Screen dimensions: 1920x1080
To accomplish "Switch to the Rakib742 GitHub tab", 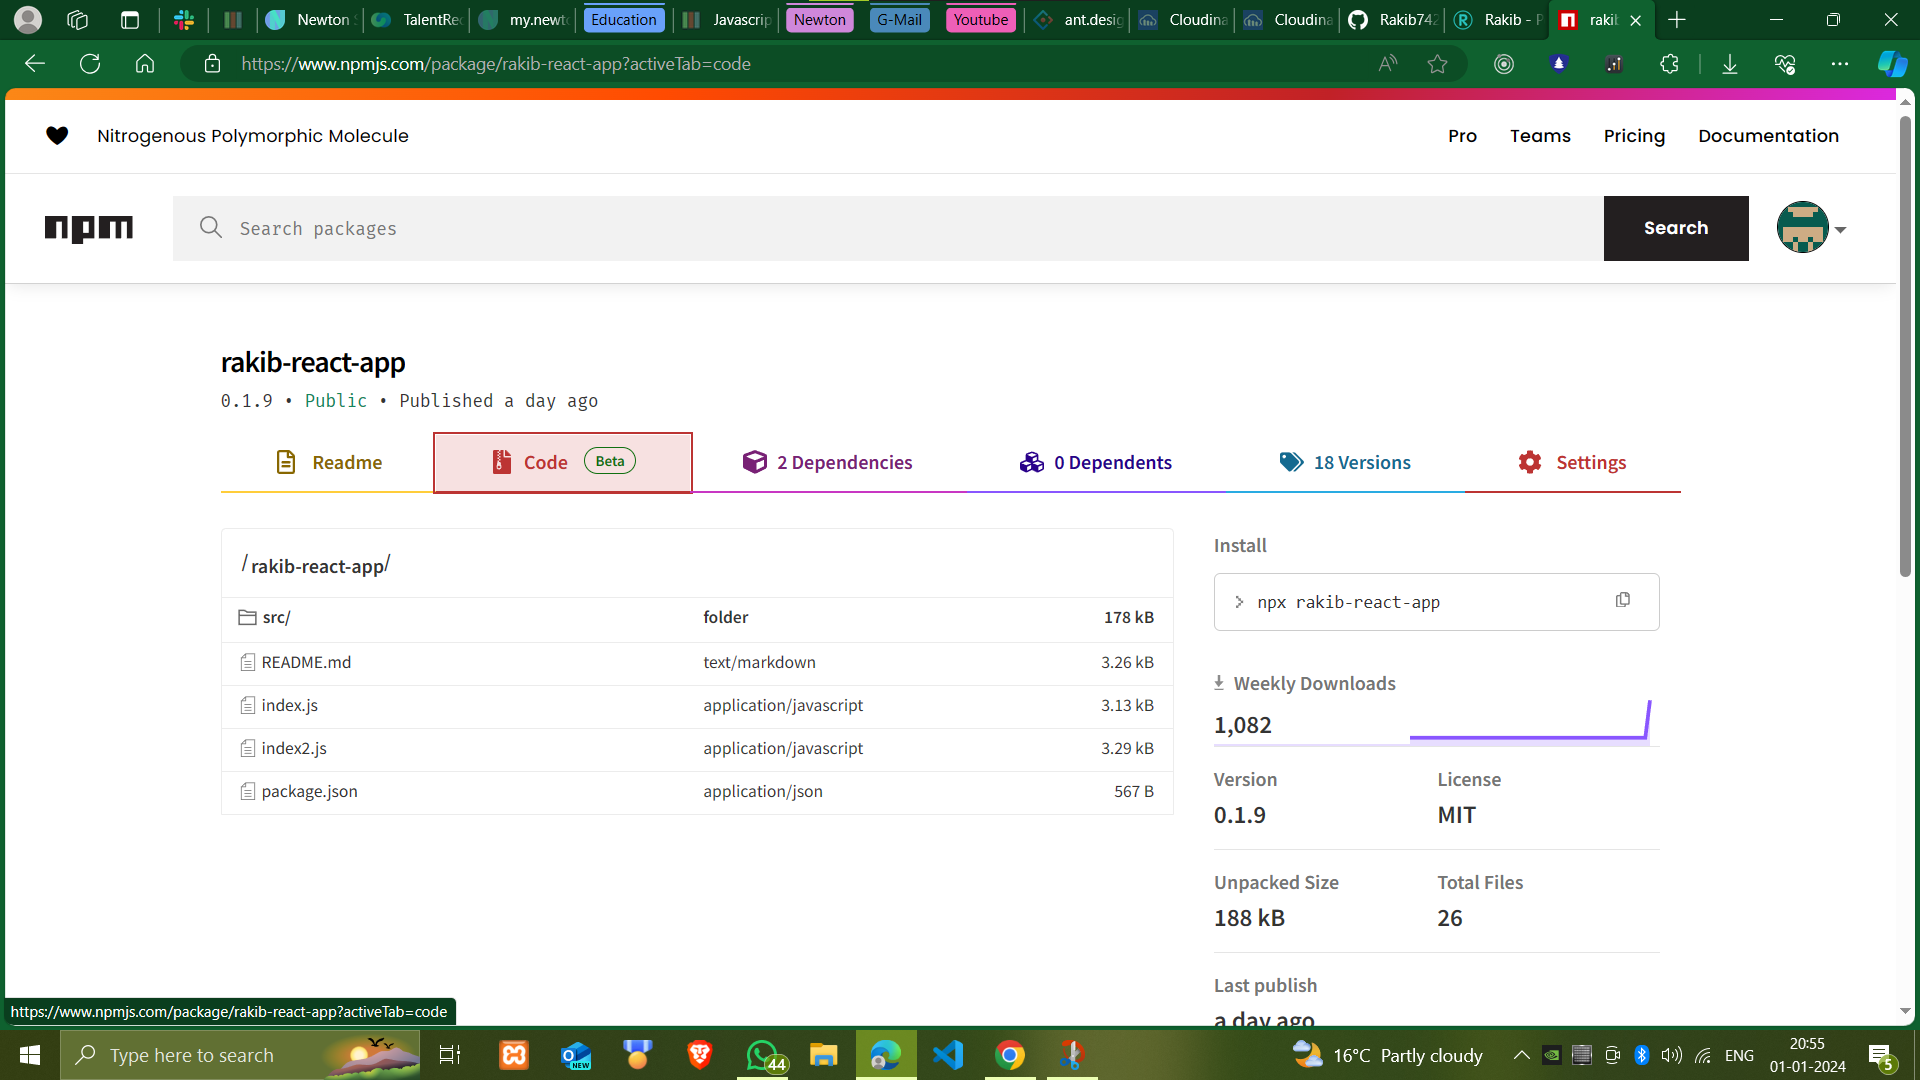I will click(x=1393, y=20).
